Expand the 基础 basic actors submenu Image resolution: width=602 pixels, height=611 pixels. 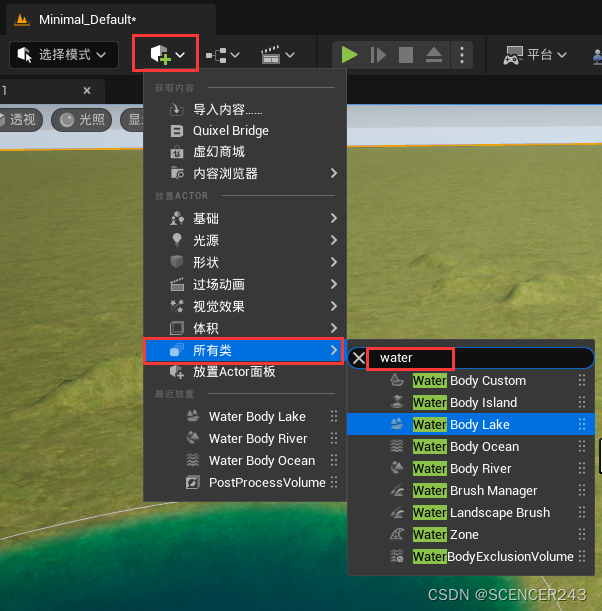pyautogui.click(x=245, y=218)
